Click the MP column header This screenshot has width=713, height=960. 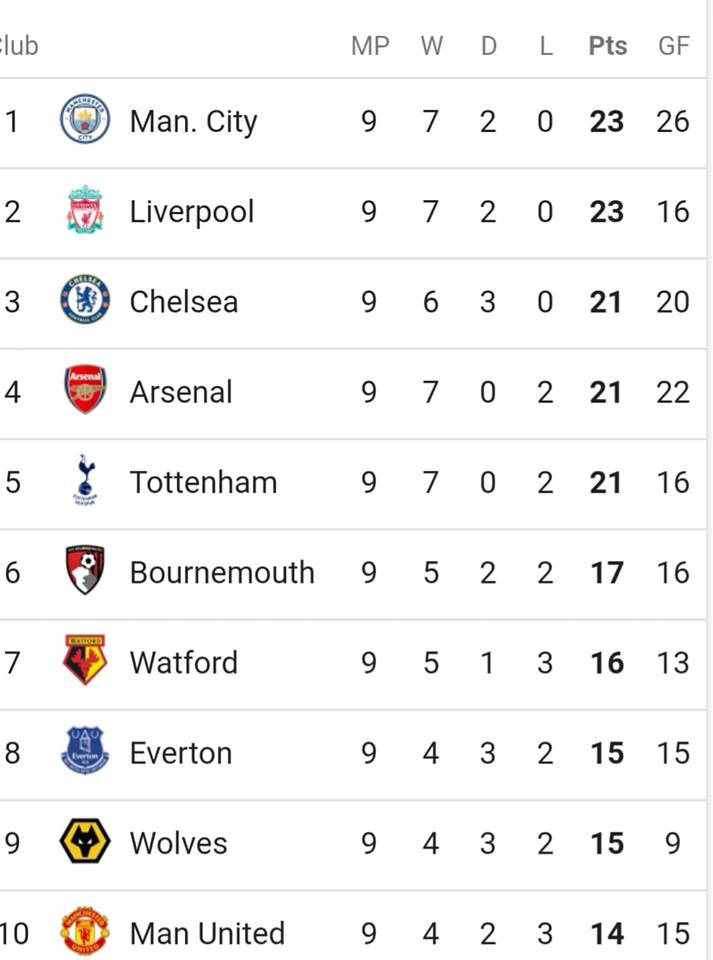click(370, 46)
